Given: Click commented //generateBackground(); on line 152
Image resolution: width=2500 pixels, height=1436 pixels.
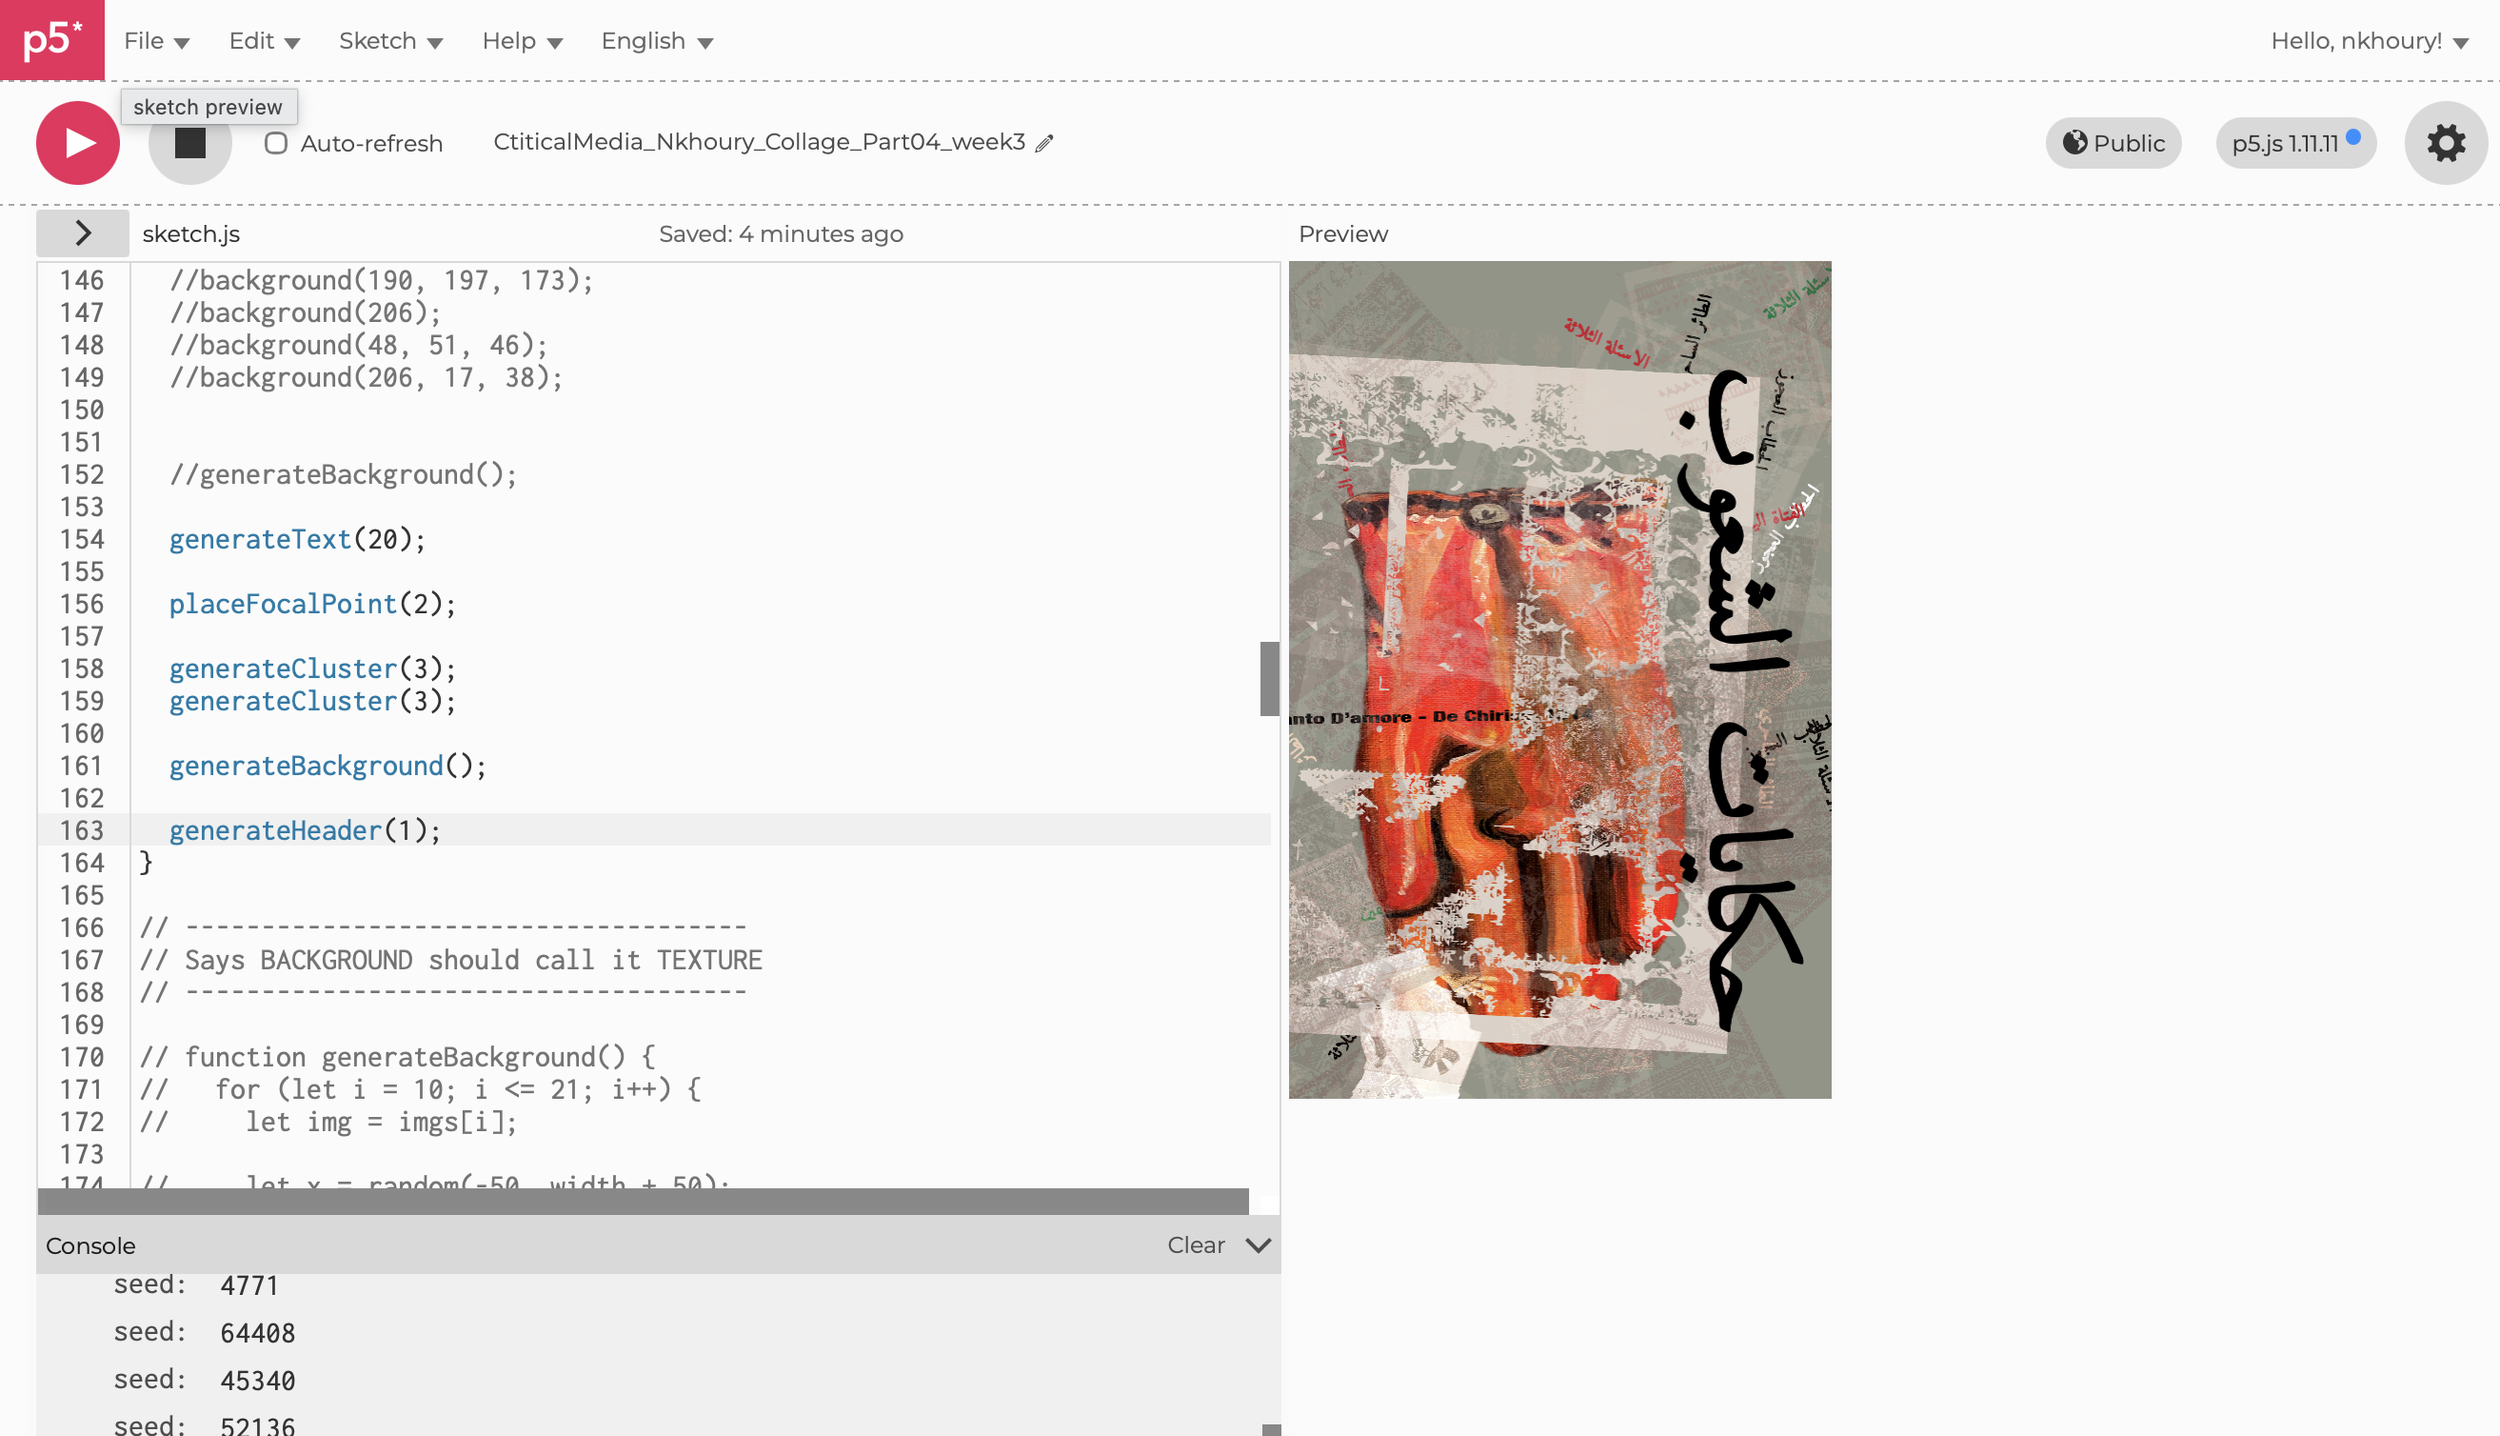Looking at the screenshot, I should (343, 474).
